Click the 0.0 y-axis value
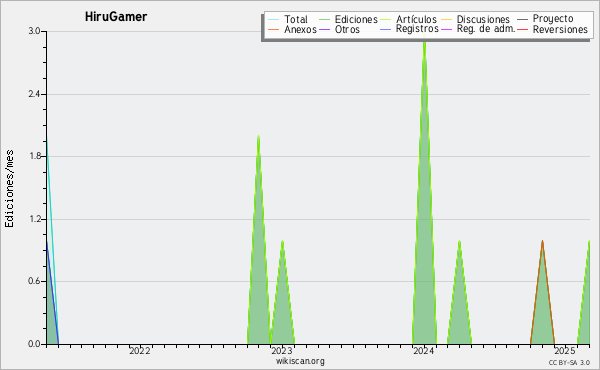The width and height of the screenshot is (600, 370). pos(34,344)
